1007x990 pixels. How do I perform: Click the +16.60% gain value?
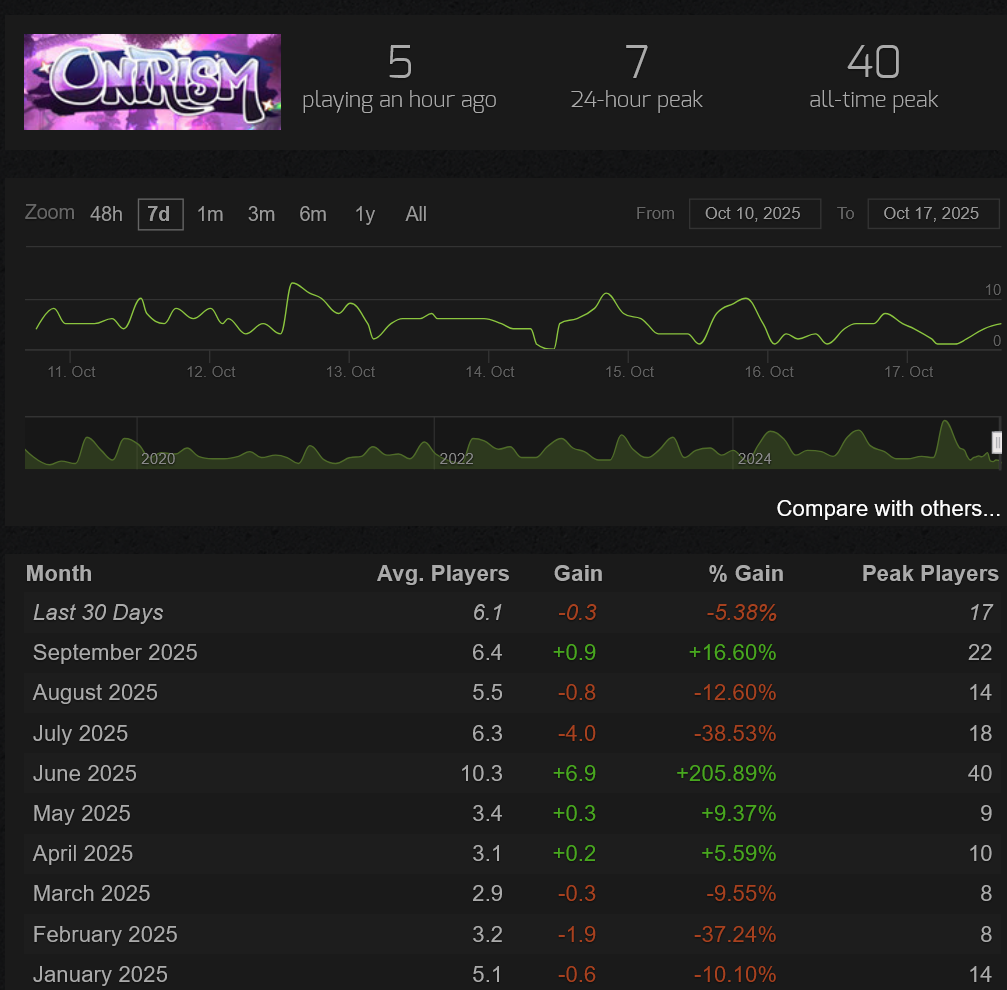732,652
